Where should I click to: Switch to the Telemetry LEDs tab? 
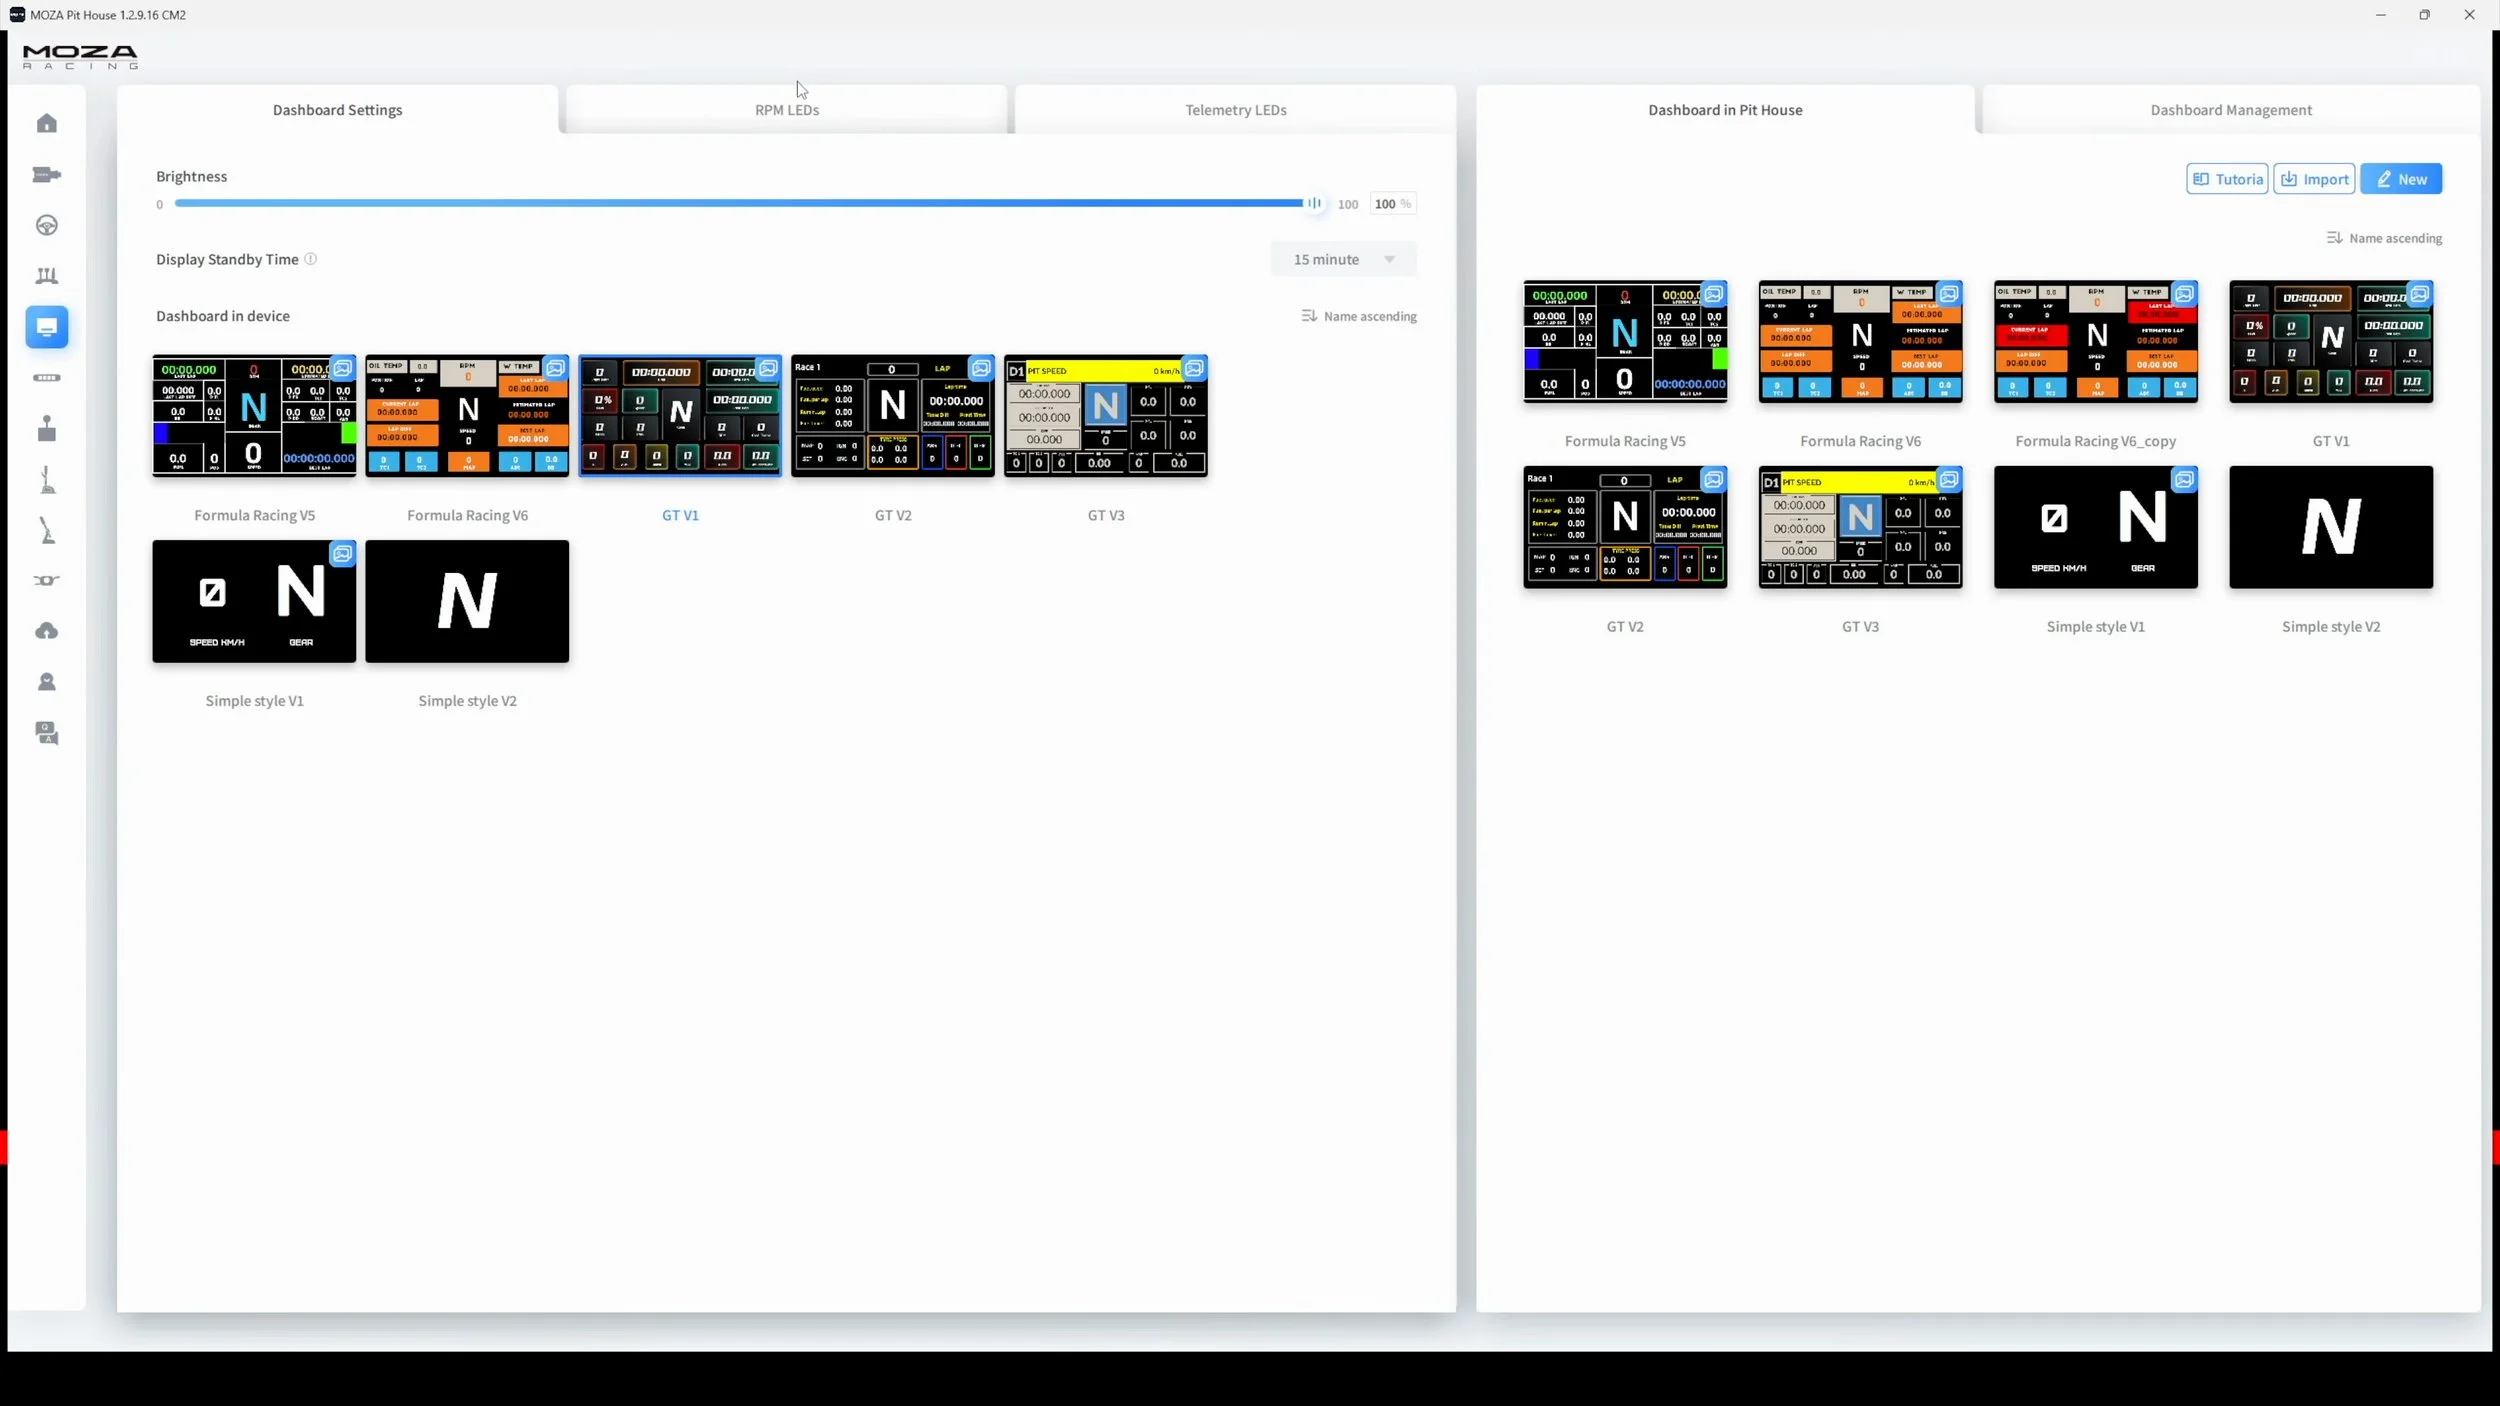click(x=1236, y=110)
